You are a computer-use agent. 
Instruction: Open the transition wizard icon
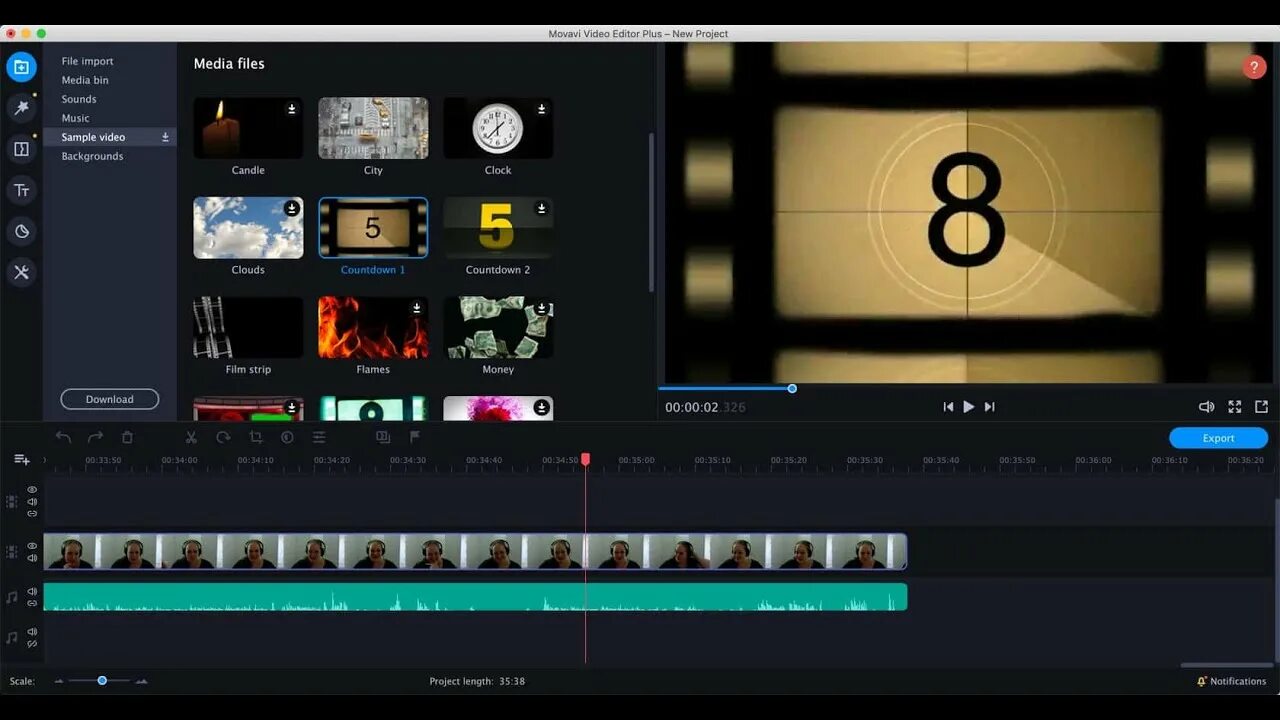pyautogui.click(x=383, y=437)
